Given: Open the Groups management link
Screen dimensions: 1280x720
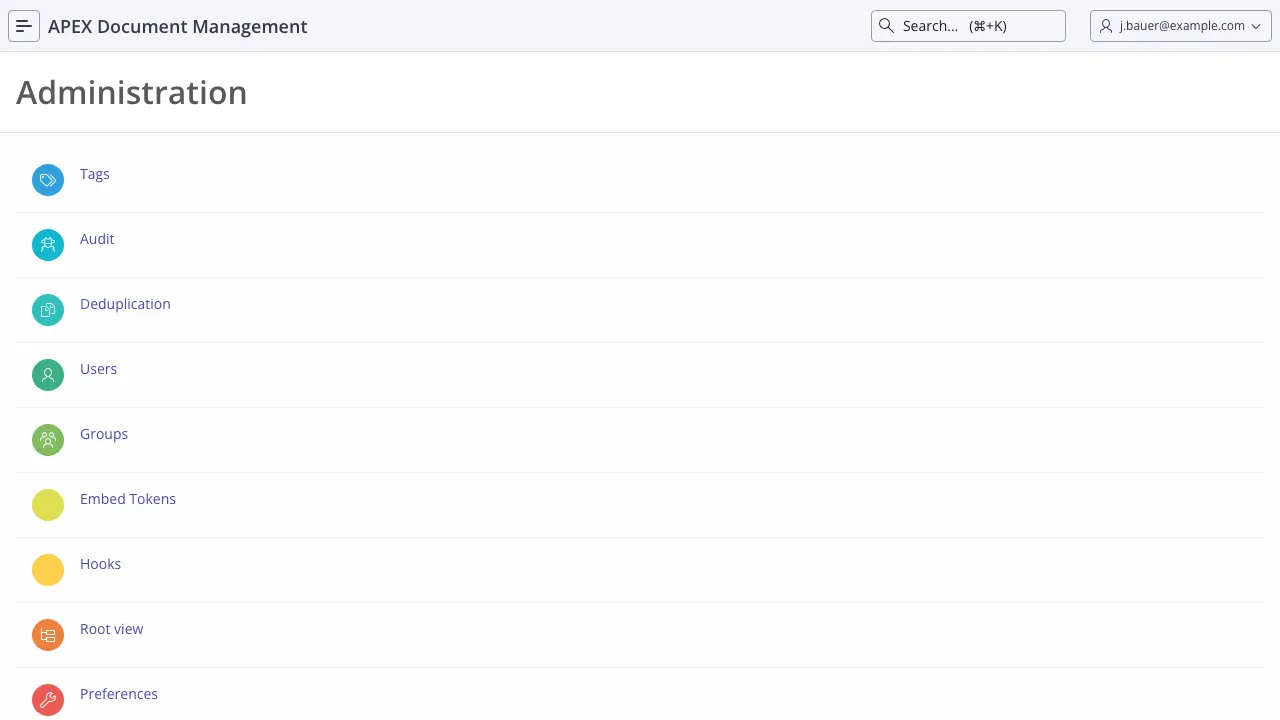Looking at the screenshot, I should point(104,434).
